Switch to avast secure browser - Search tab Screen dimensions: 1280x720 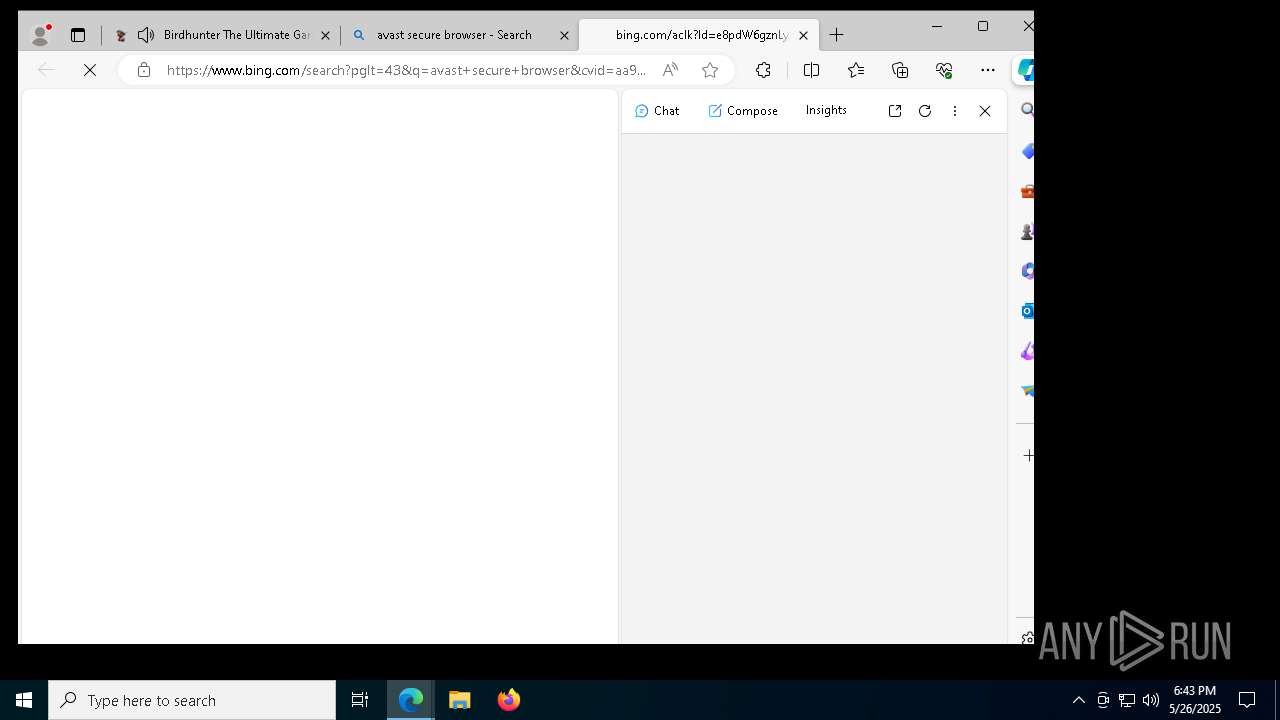[454, 35]
